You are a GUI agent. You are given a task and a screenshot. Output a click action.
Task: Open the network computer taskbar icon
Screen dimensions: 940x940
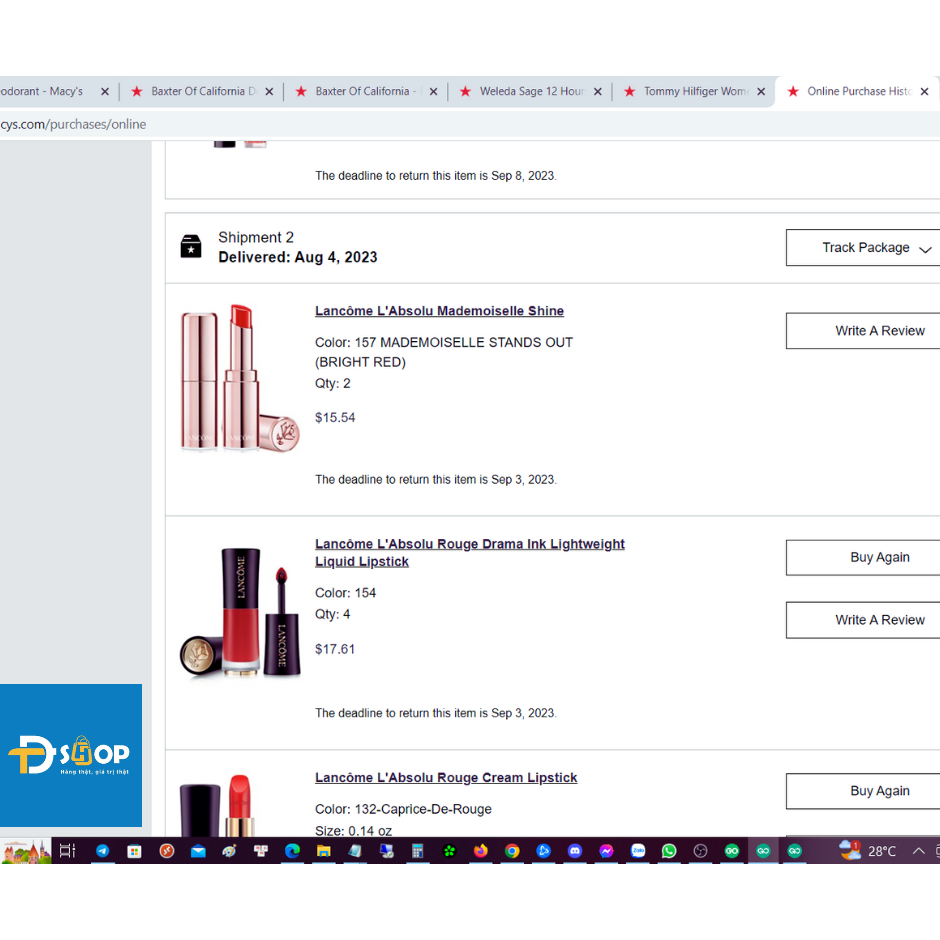[x=387, y=851]
